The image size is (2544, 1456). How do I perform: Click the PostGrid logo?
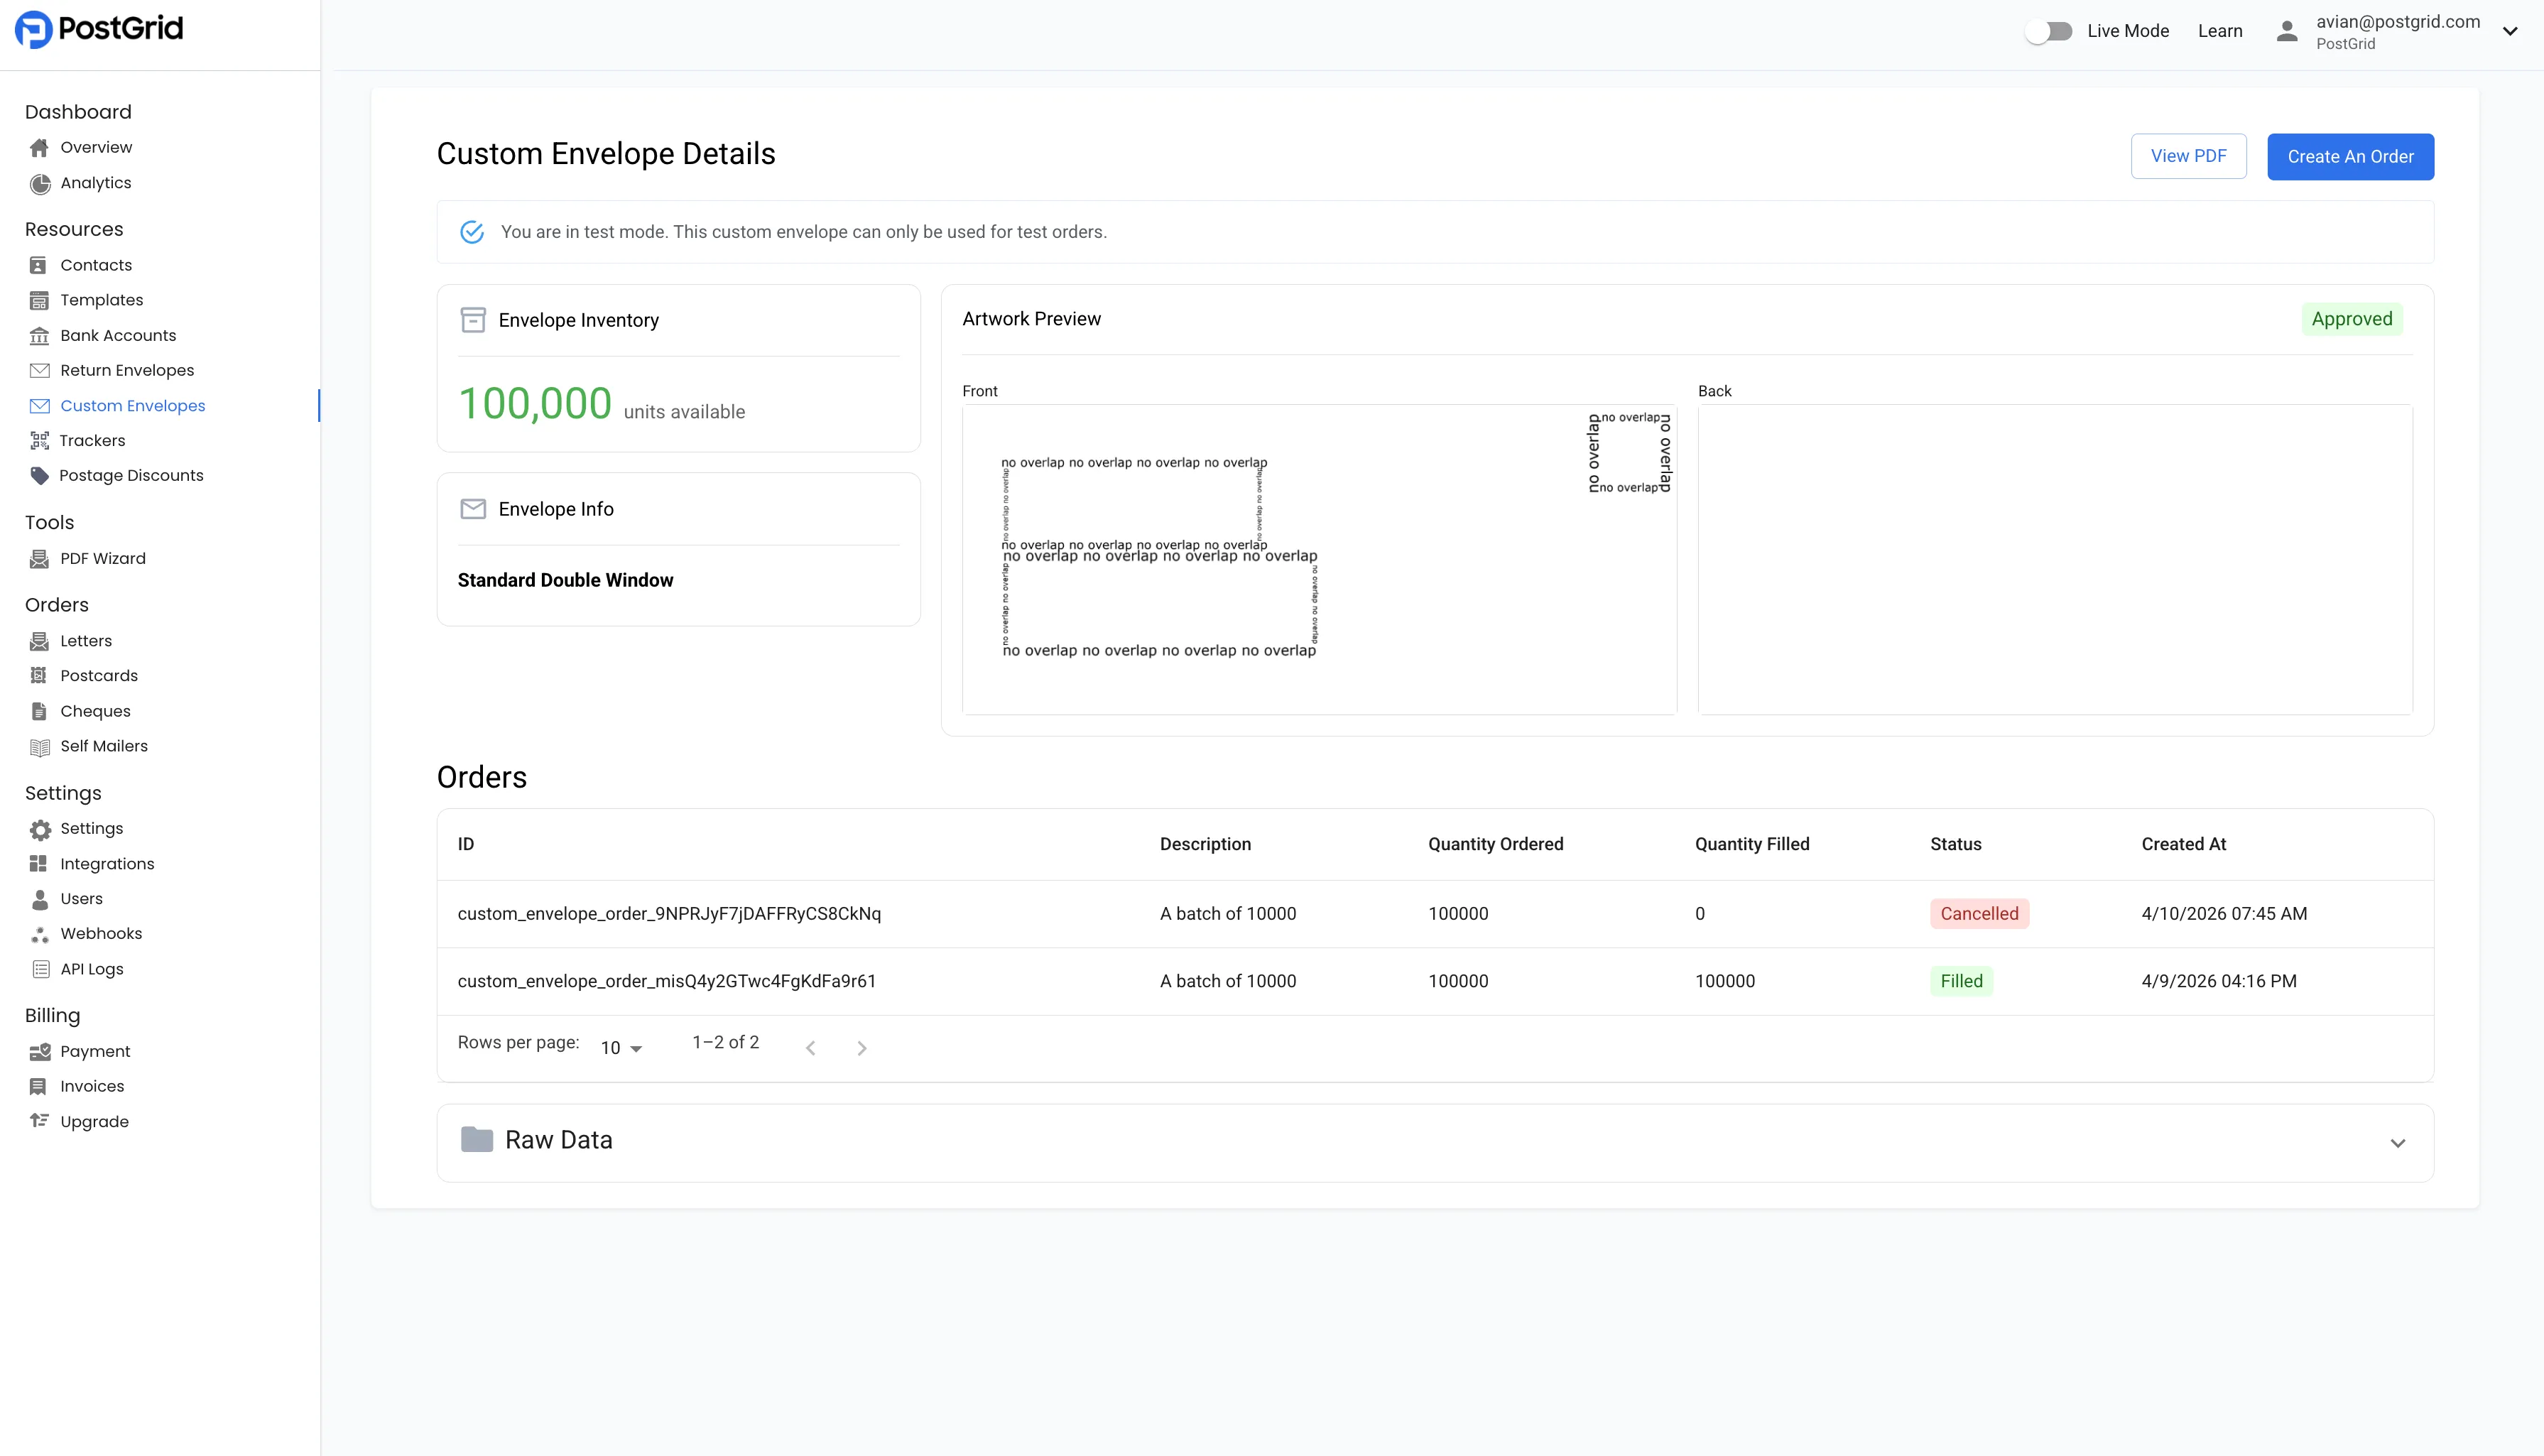[99, 29]
